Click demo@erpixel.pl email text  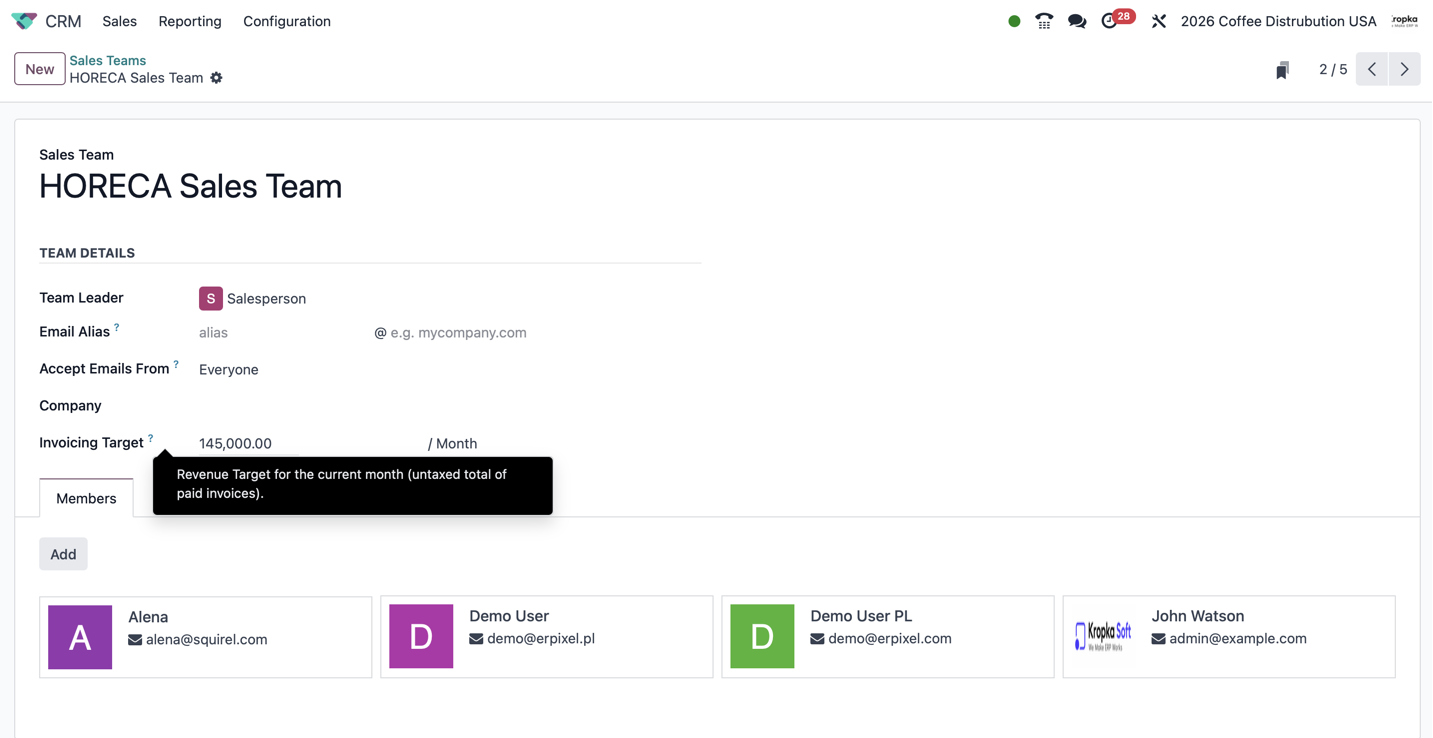(x=541, y=639)
